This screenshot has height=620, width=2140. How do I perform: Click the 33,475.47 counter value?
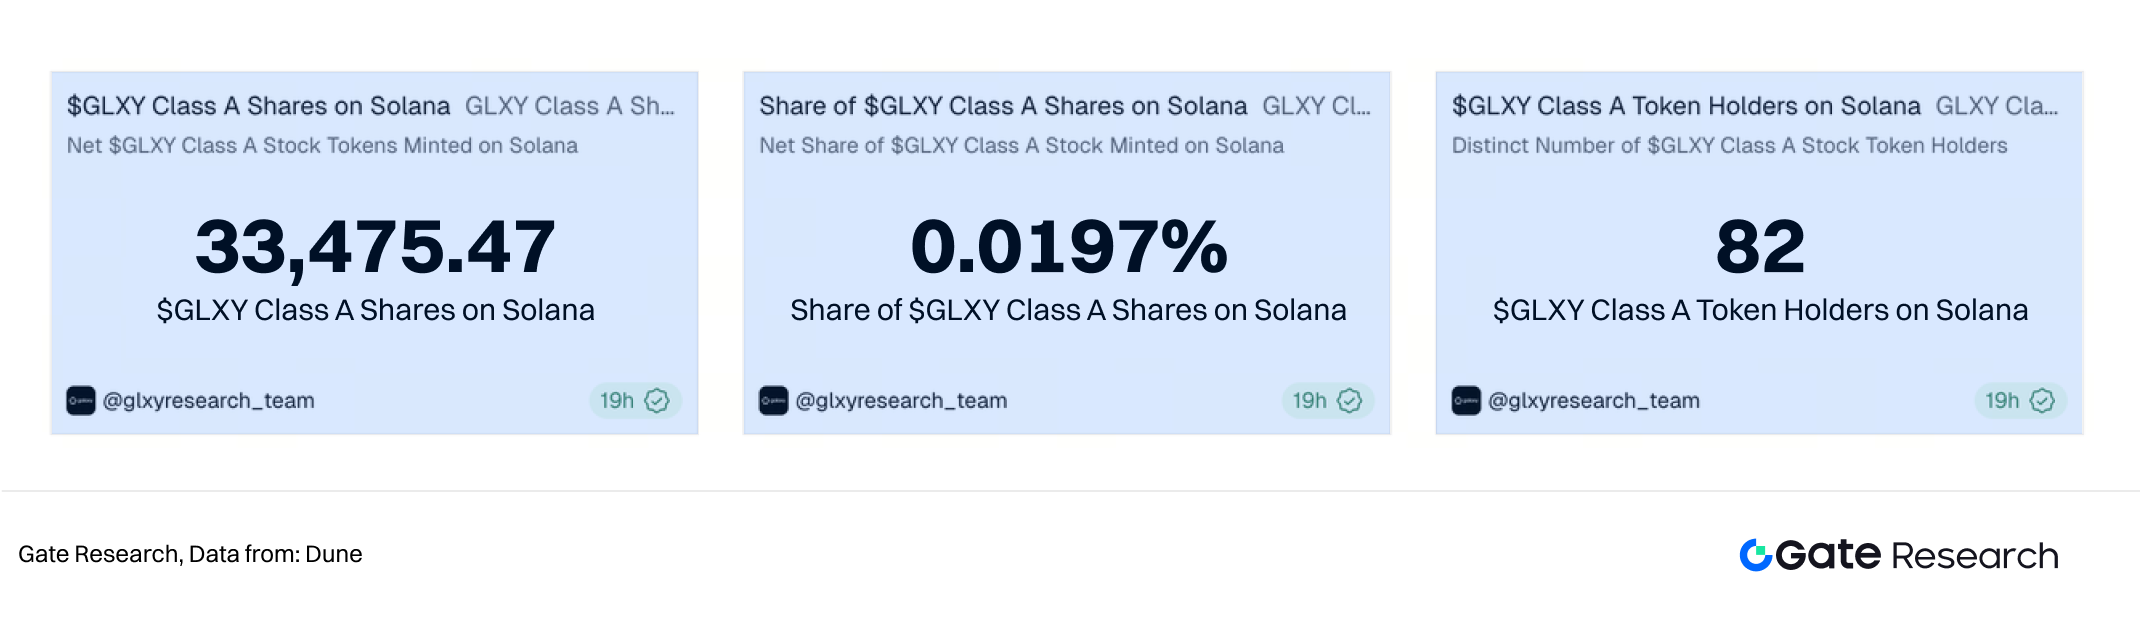click(x=375, y=247)
